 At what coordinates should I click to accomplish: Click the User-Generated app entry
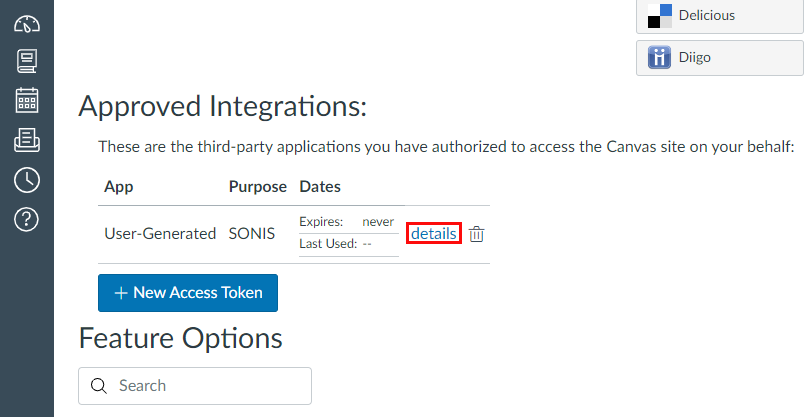(x=160, y=234)
